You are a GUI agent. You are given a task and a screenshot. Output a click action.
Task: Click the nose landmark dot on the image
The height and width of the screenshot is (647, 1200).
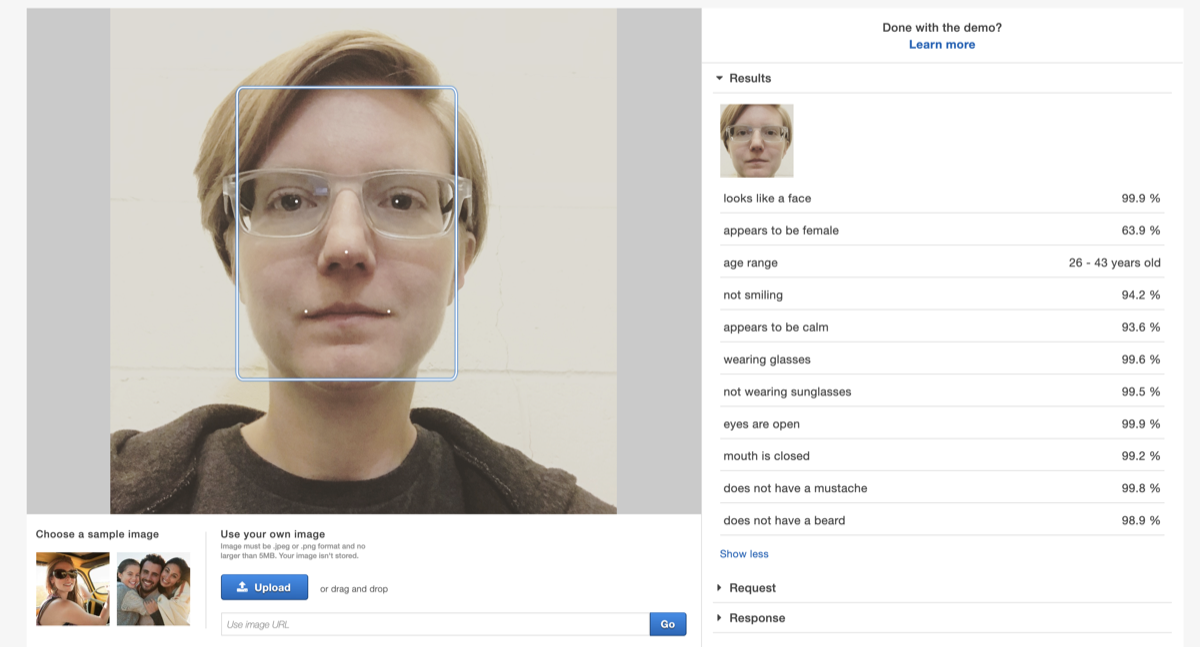coord(346,253)
